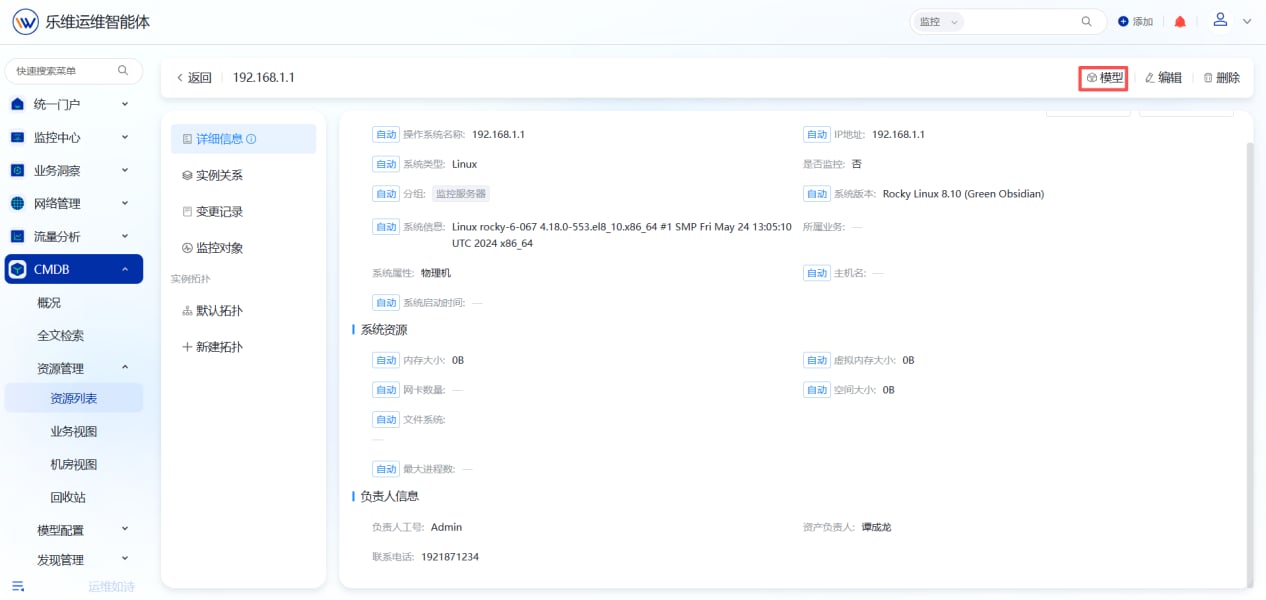
Task: Click the 编辑 pencil icon
Action: pyautogui.click(x=1150, y=78)
